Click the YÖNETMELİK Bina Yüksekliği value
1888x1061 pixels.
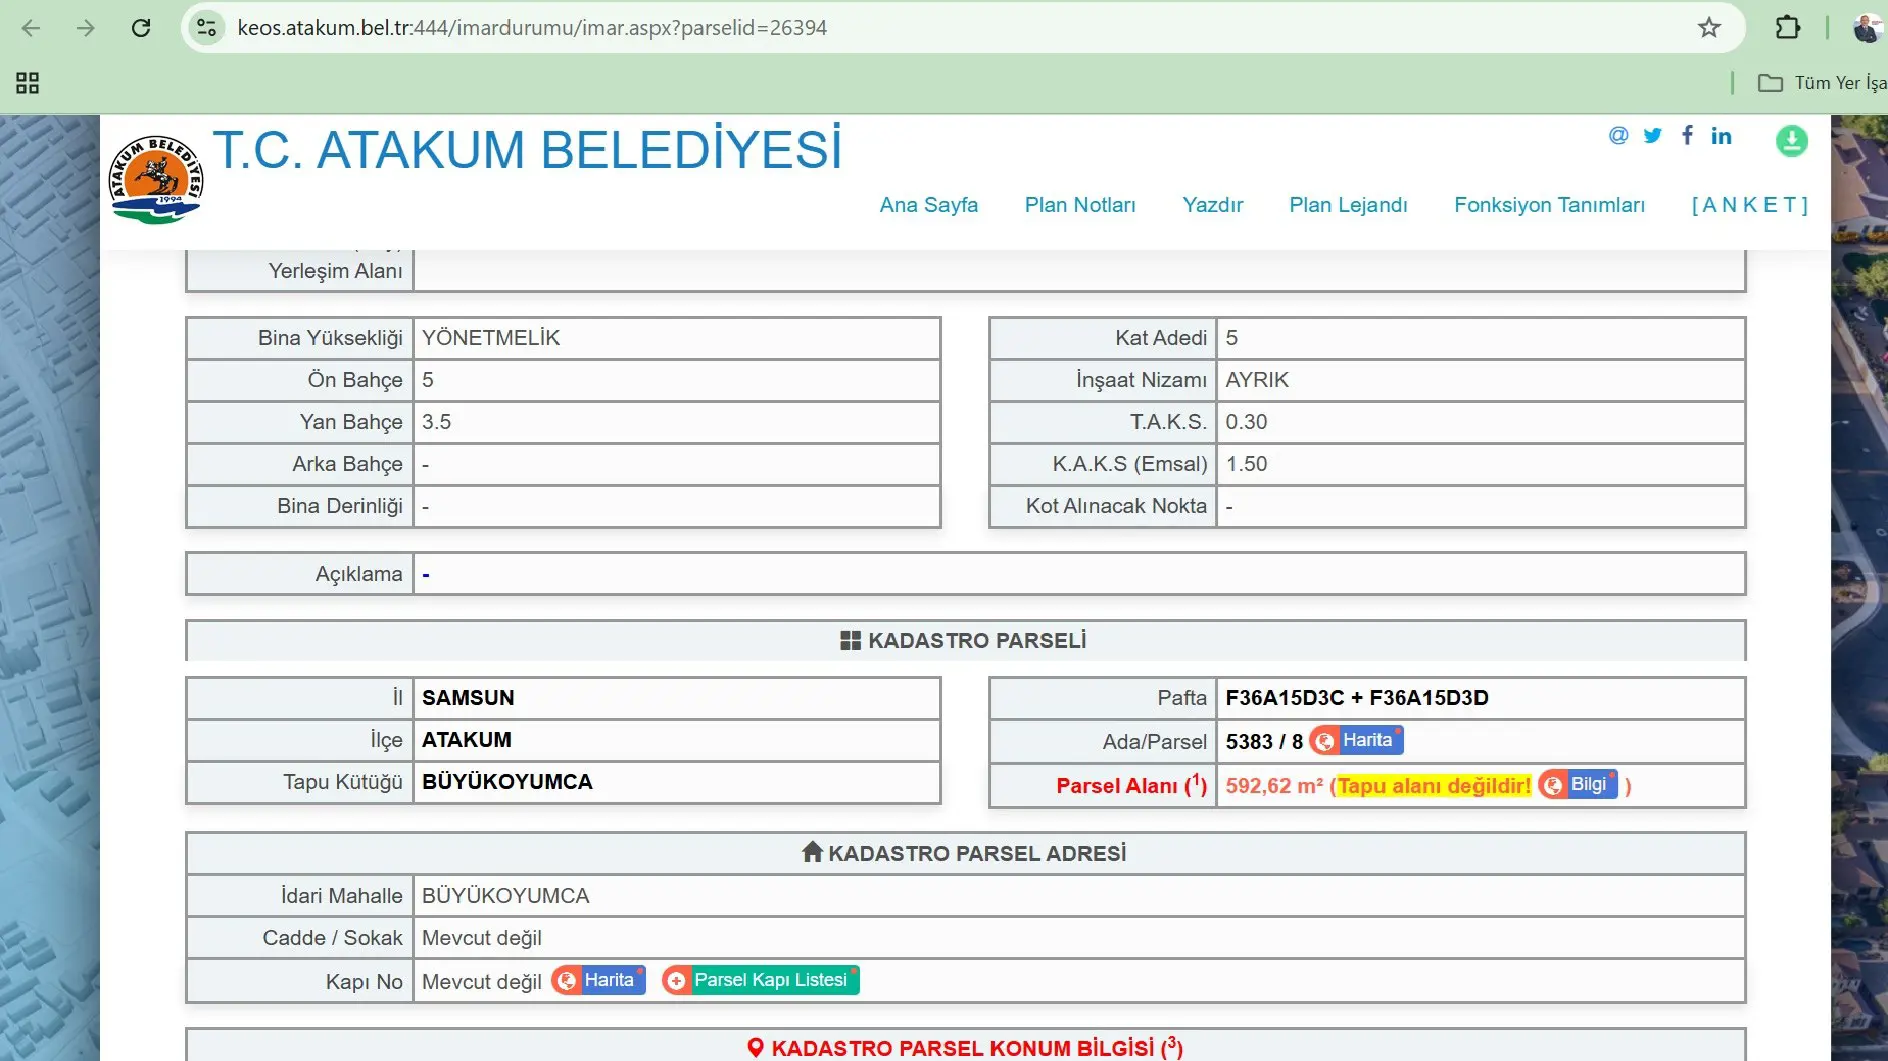491,338
